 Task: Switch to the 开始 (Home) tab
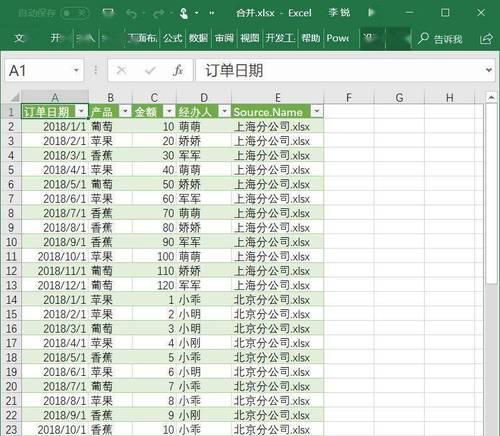(56, 38)
